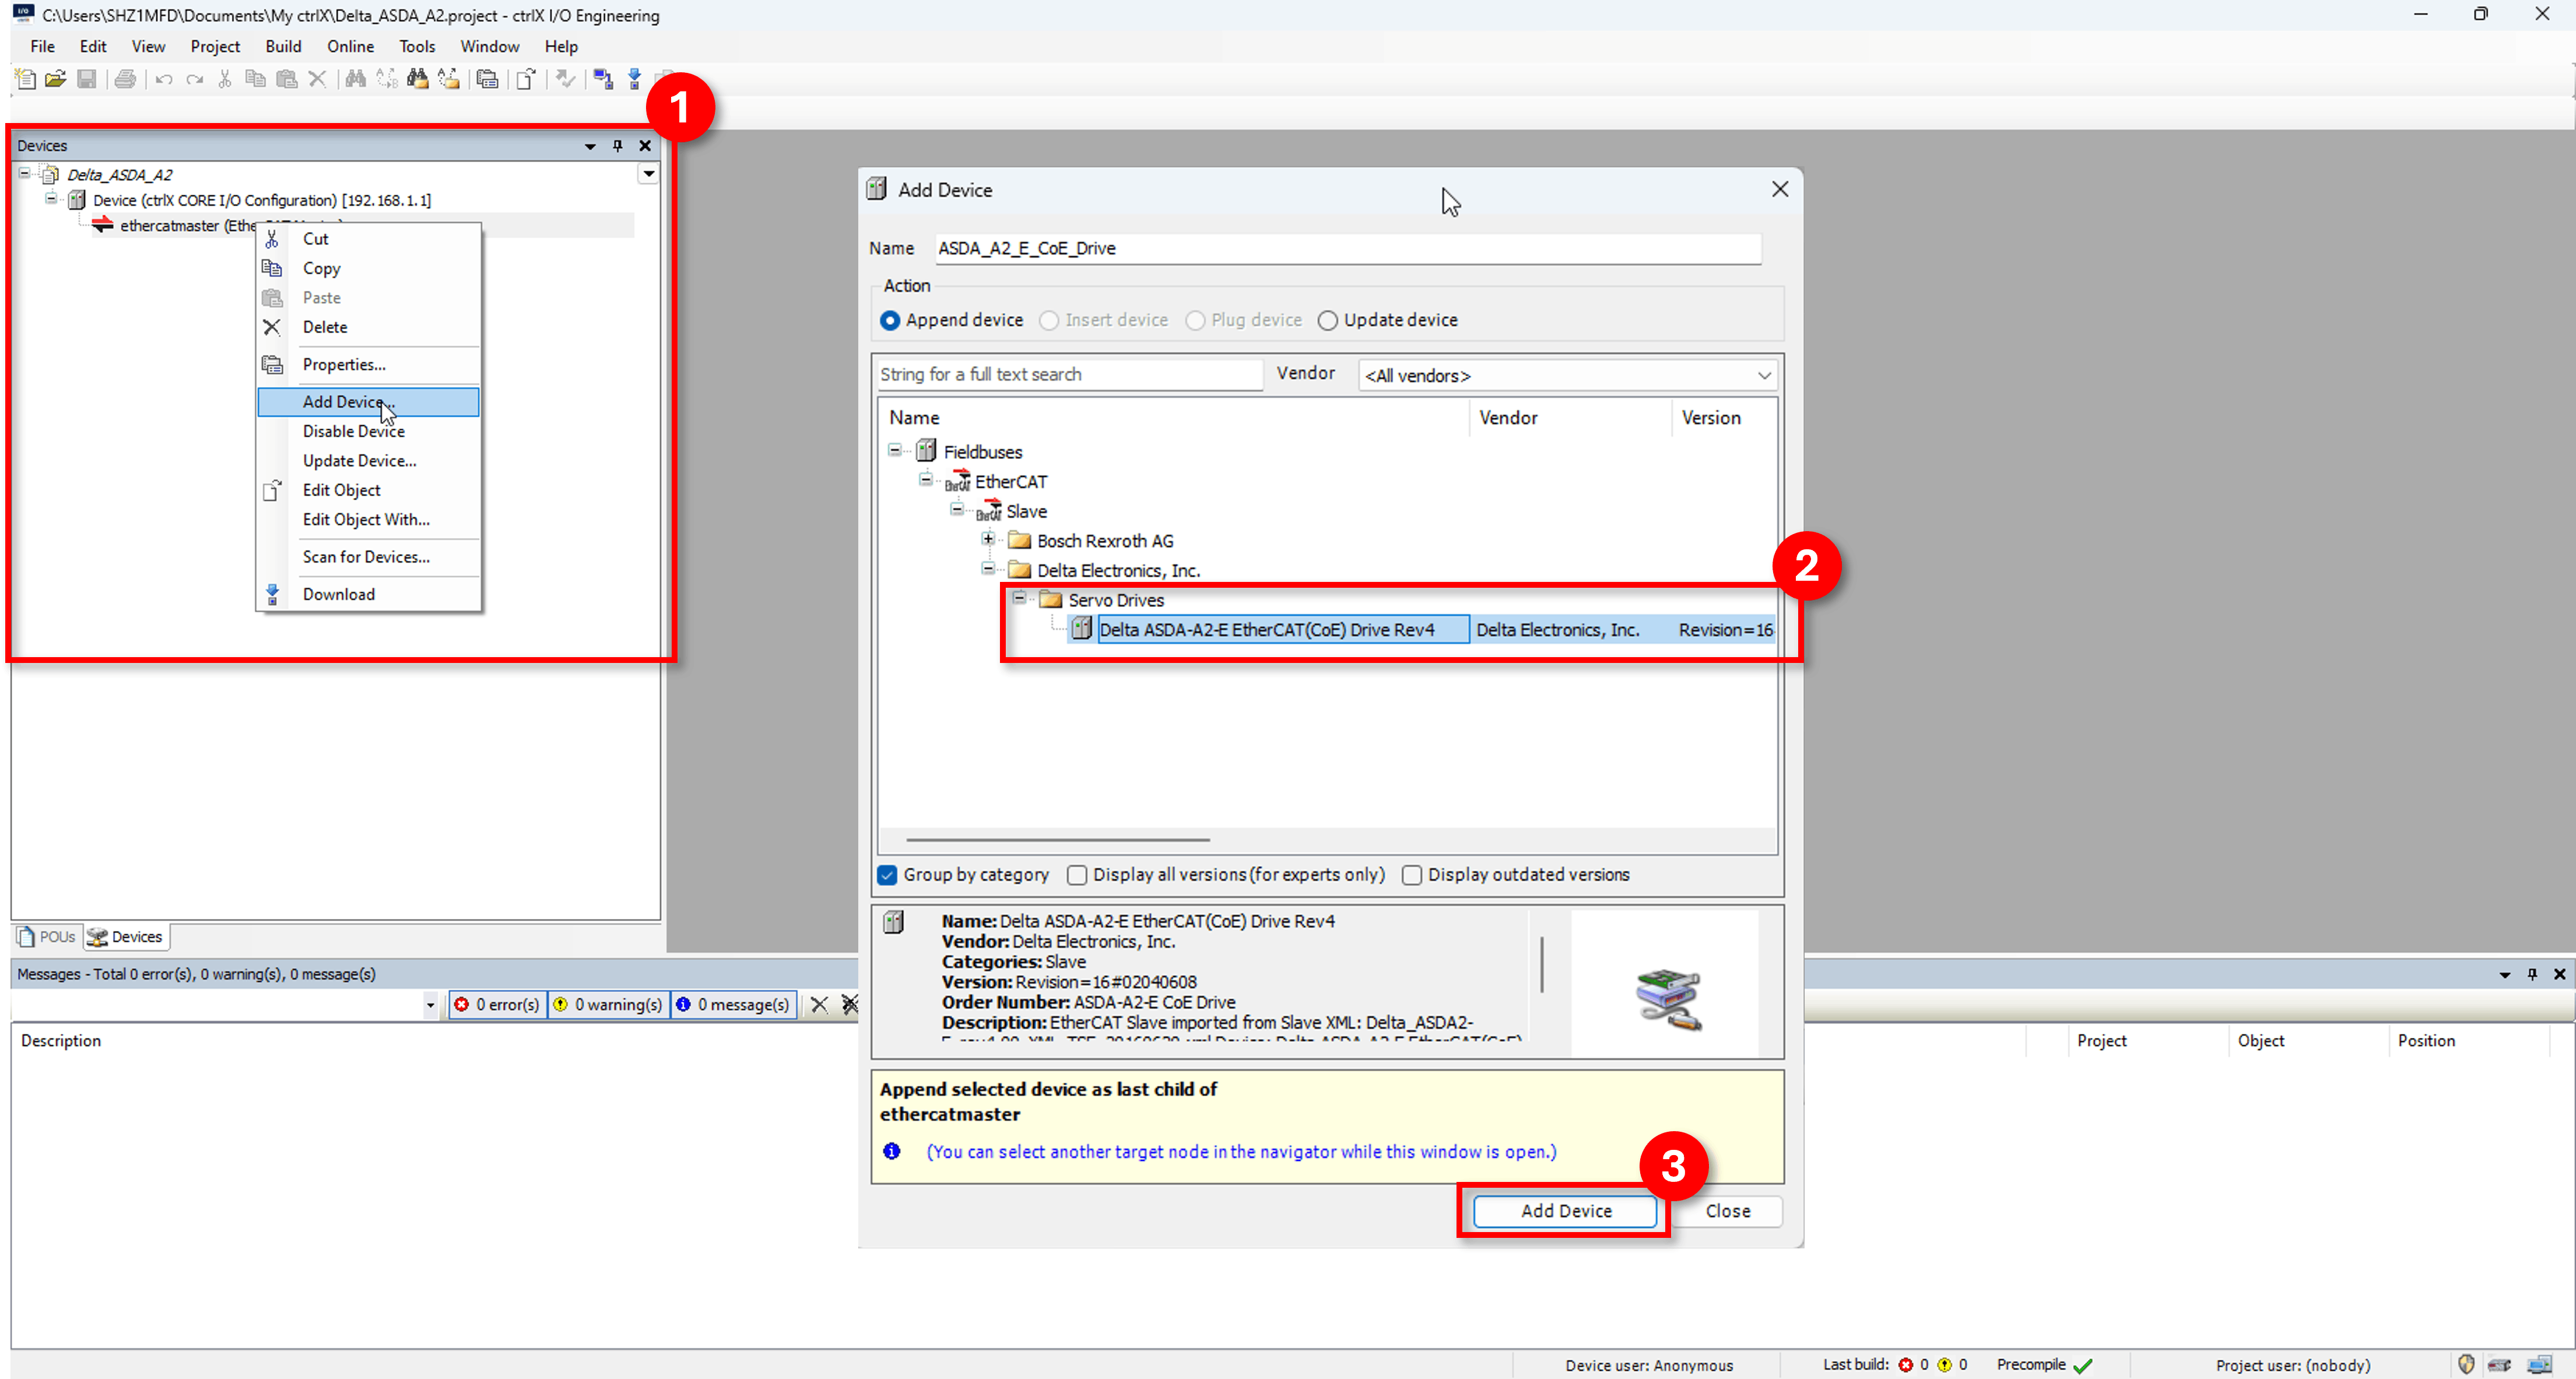Image resolution: width=2576 pixels, height=1379 pixels.
Task: Choose Add Device... in the context menu
Action: [368, 402]
